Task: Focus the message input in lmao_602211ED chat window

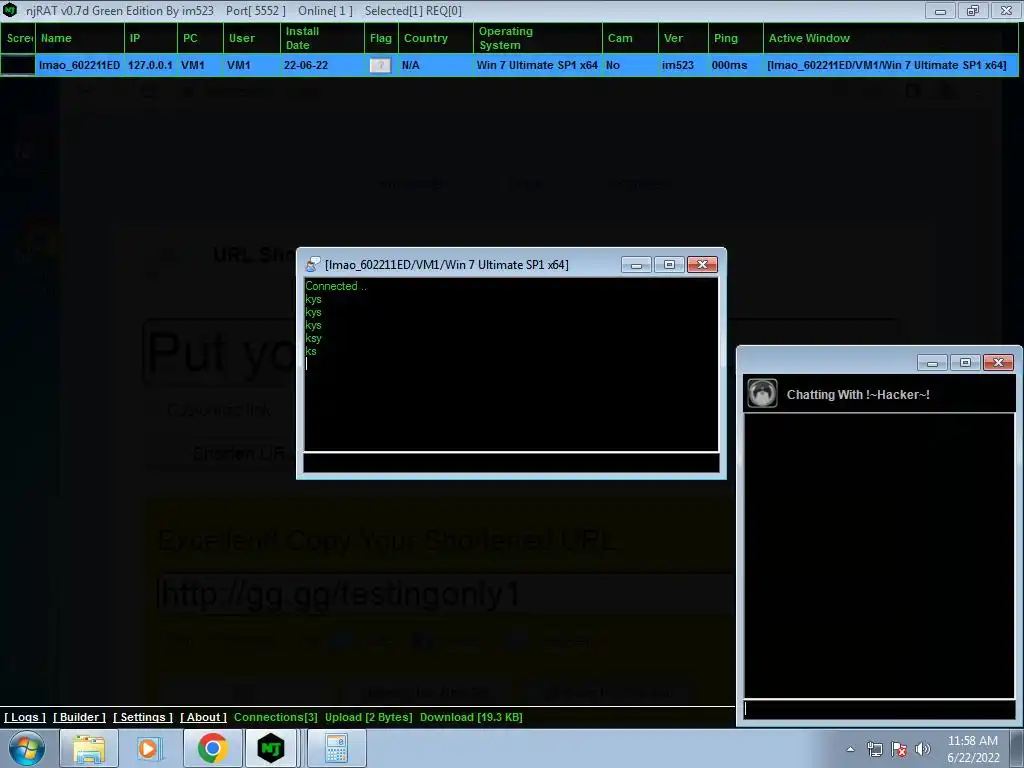Action: pyautogui.click(x=511, y=462)
